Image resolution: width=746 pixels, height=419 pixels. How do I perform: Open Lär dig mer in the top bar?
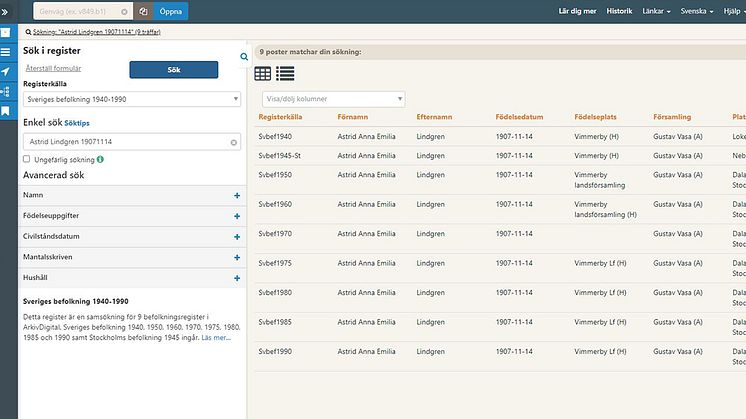[x=577, y=11]
